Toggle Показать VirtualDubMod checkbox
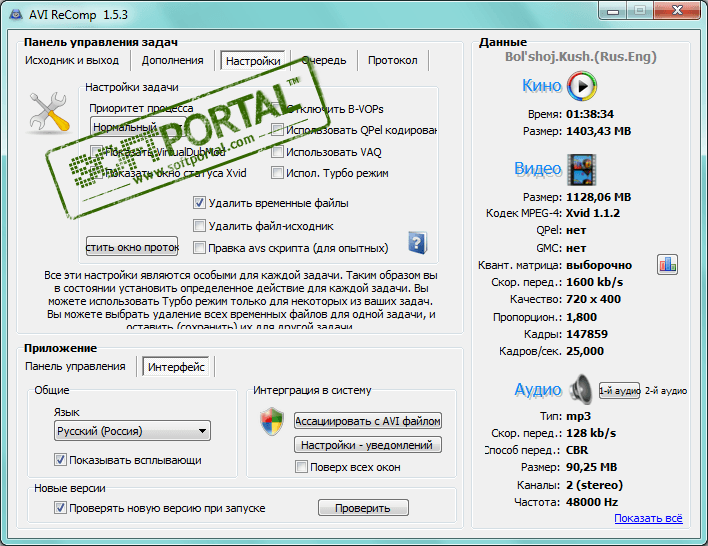The height and width of the screenshot is (546, 708). (97, 152)
